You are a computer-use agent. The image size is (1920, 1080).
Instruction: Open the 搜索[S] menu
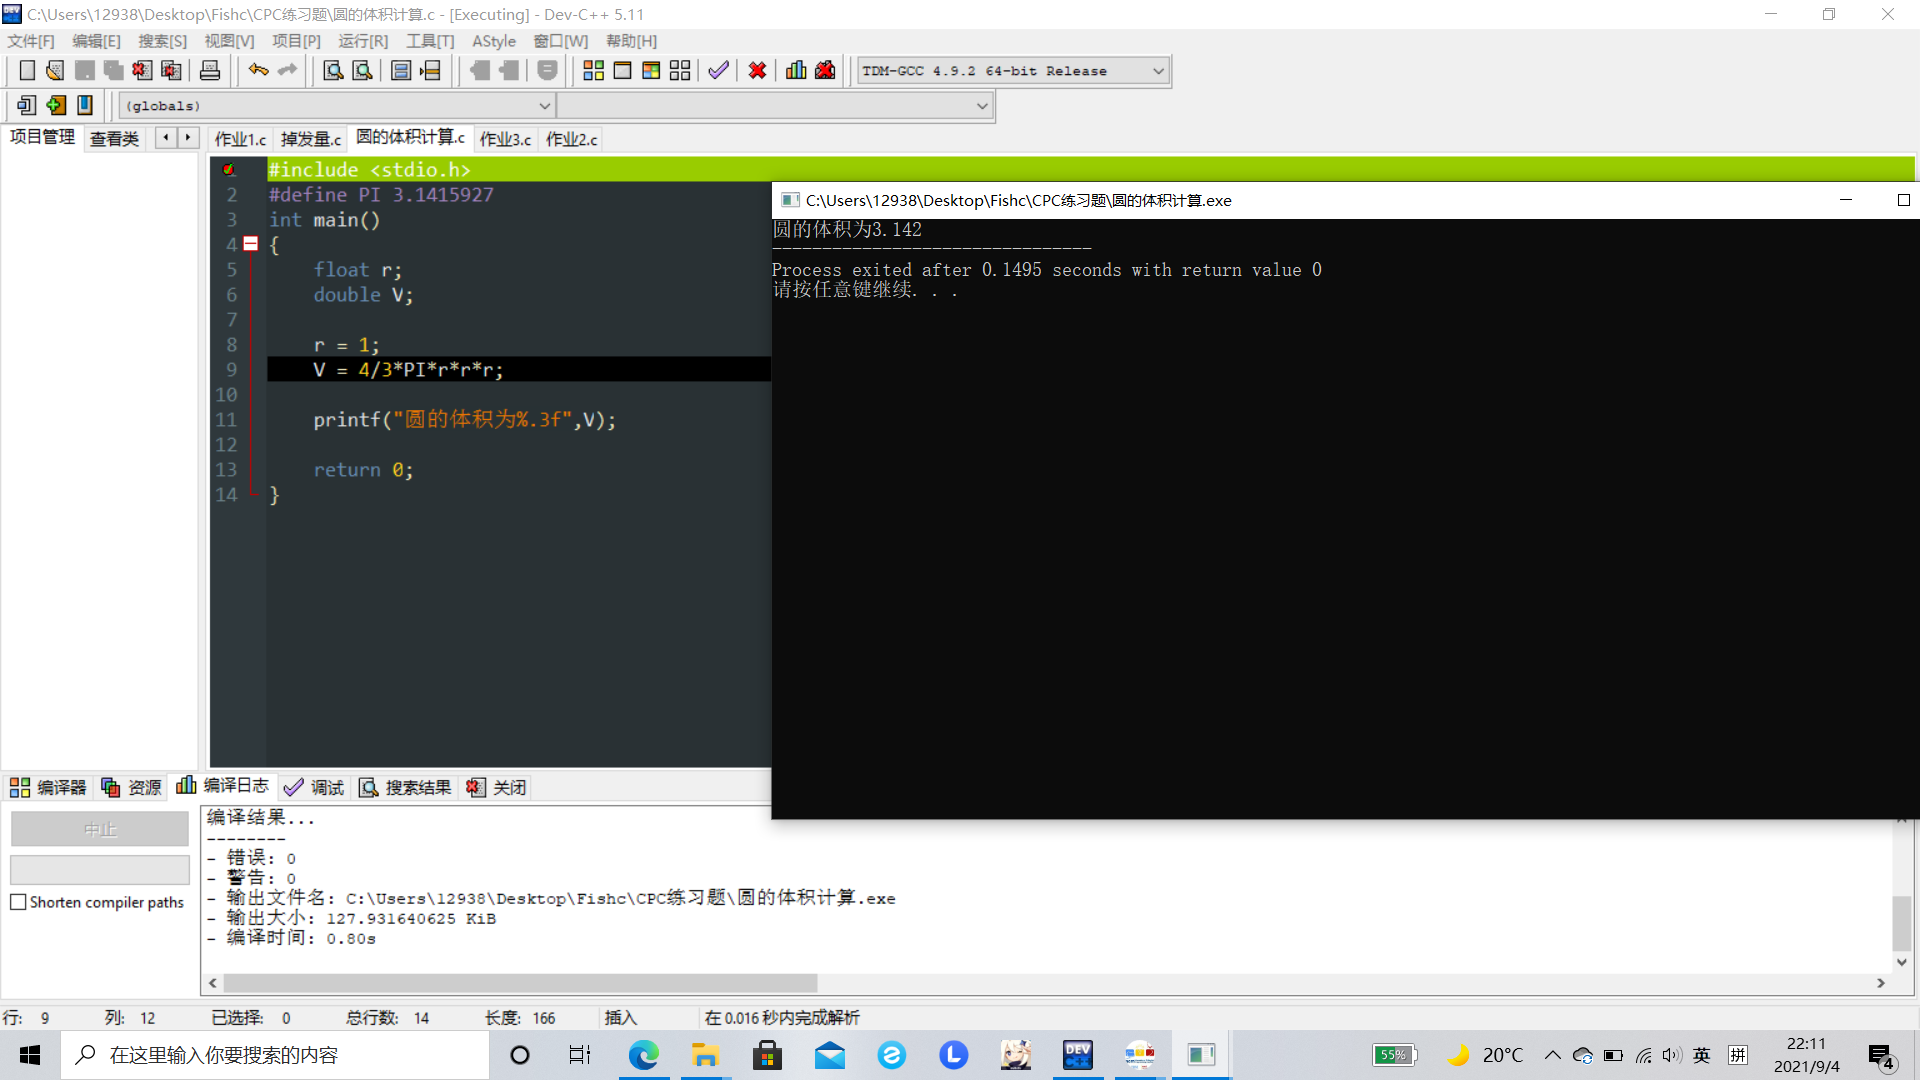(x=162, y=41)
